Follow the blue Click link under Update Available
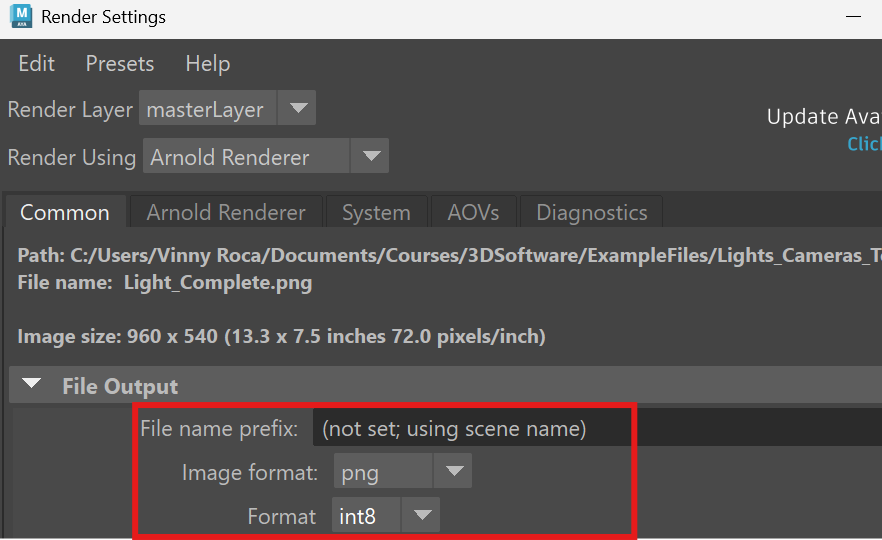 click(x=864, y=144)
